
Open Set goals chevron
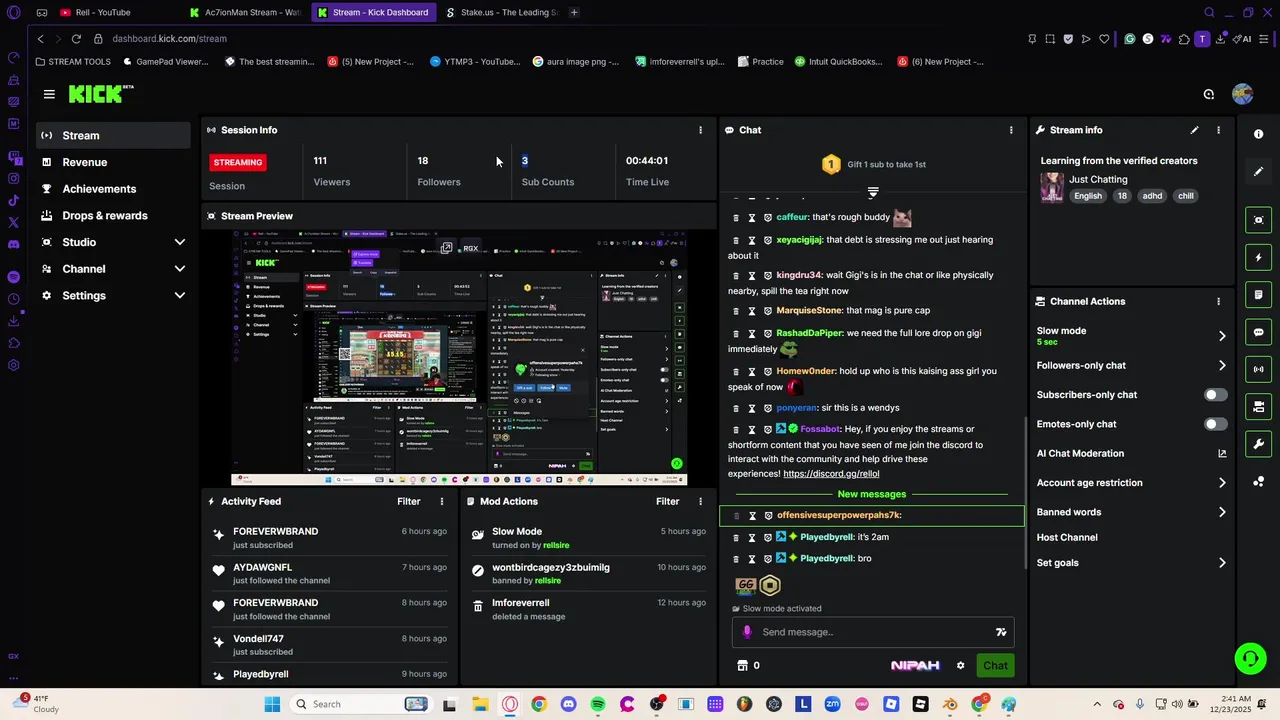coord(1222,563)
